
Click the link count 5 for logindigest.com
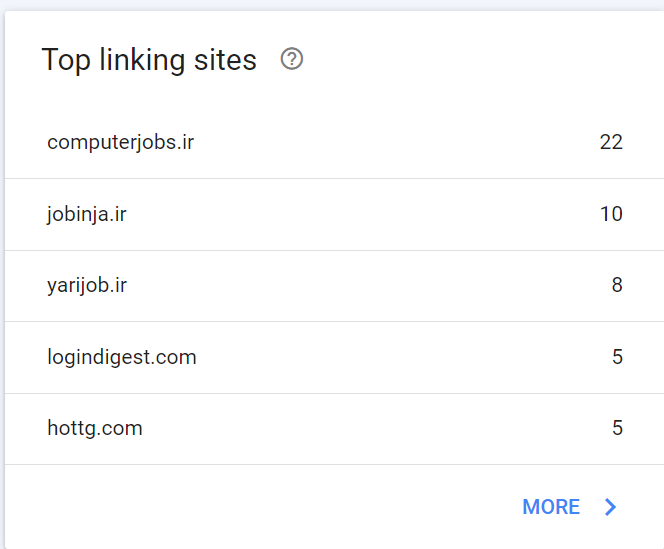(617, 357)
